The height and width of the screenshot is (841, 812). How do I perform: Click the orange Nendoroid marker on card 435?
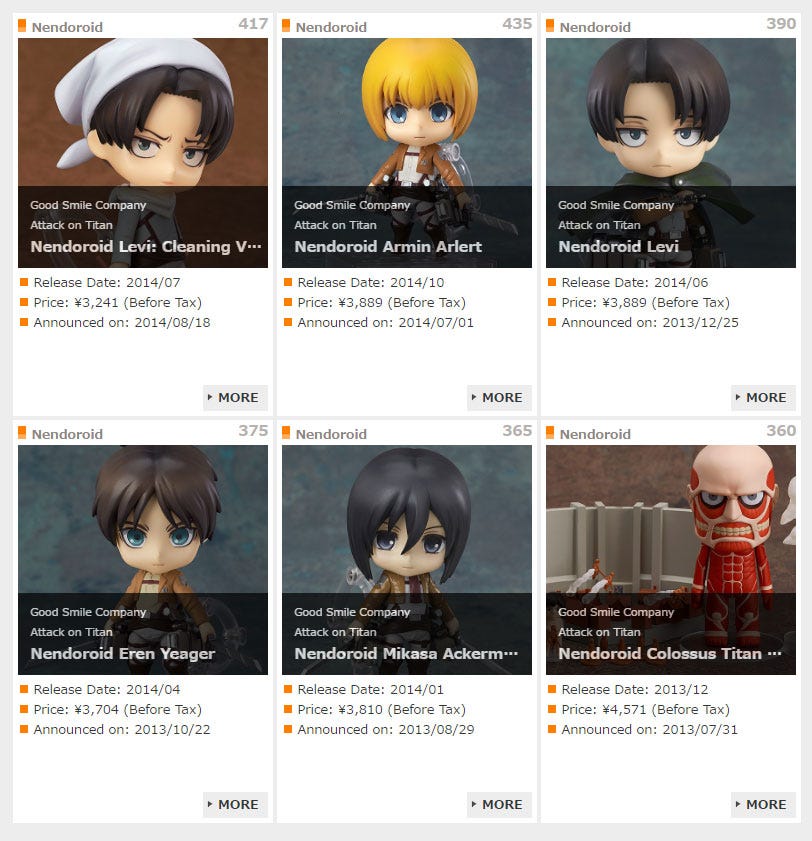click(286, 26)
